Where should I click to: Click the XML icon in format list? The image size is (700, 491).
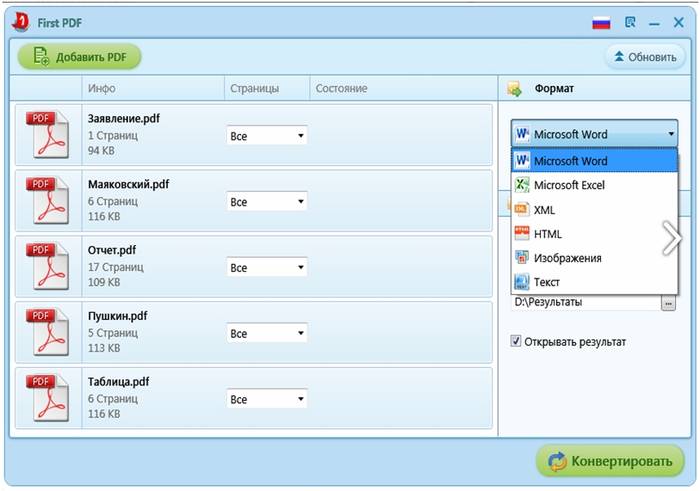coord(521,209)
